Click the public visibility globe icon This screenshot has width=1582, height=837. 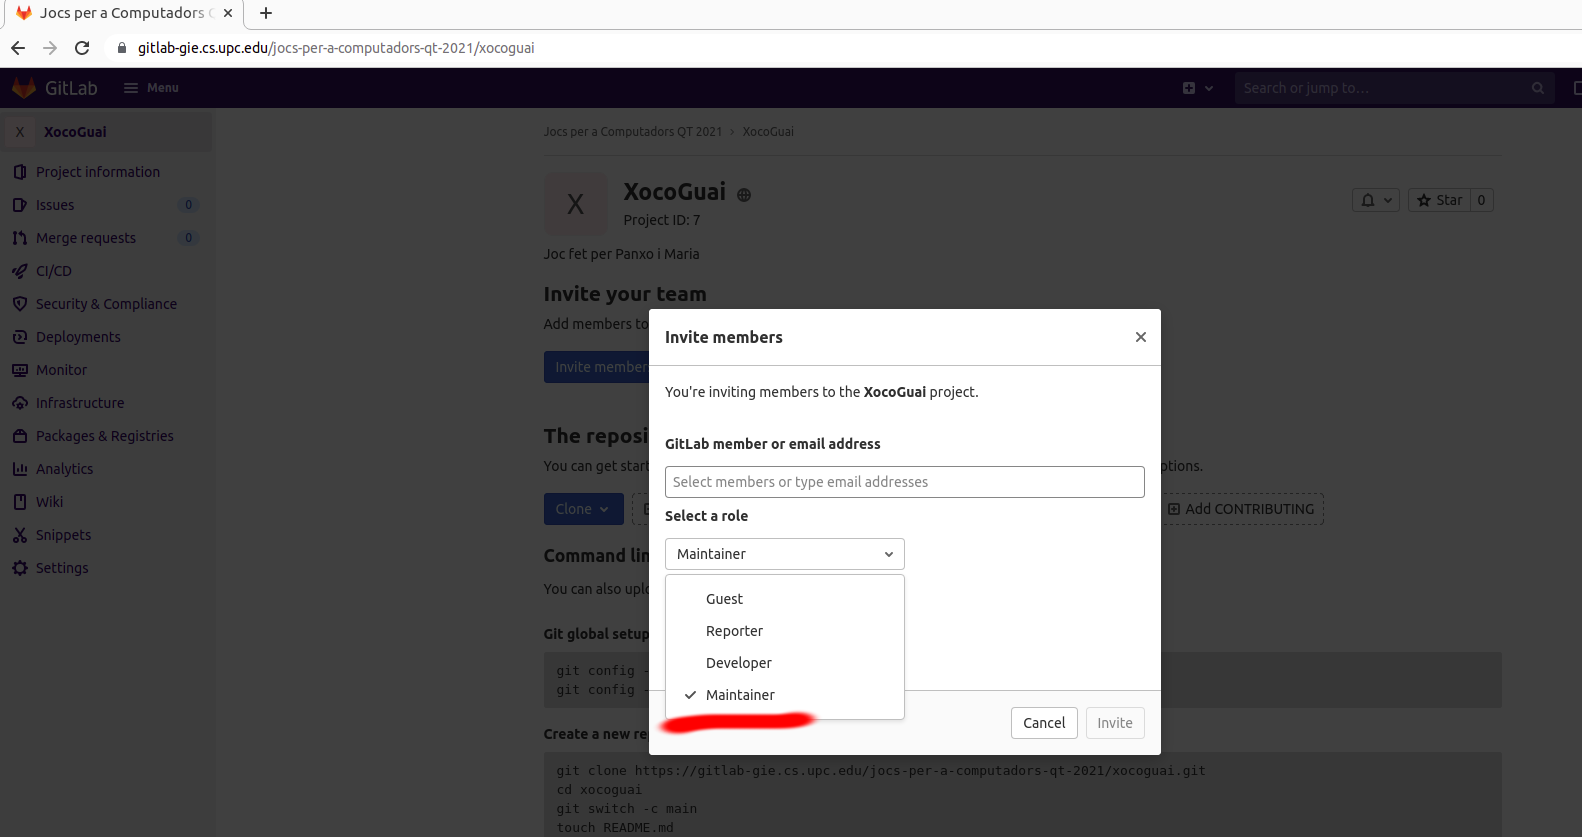(744, 195)
